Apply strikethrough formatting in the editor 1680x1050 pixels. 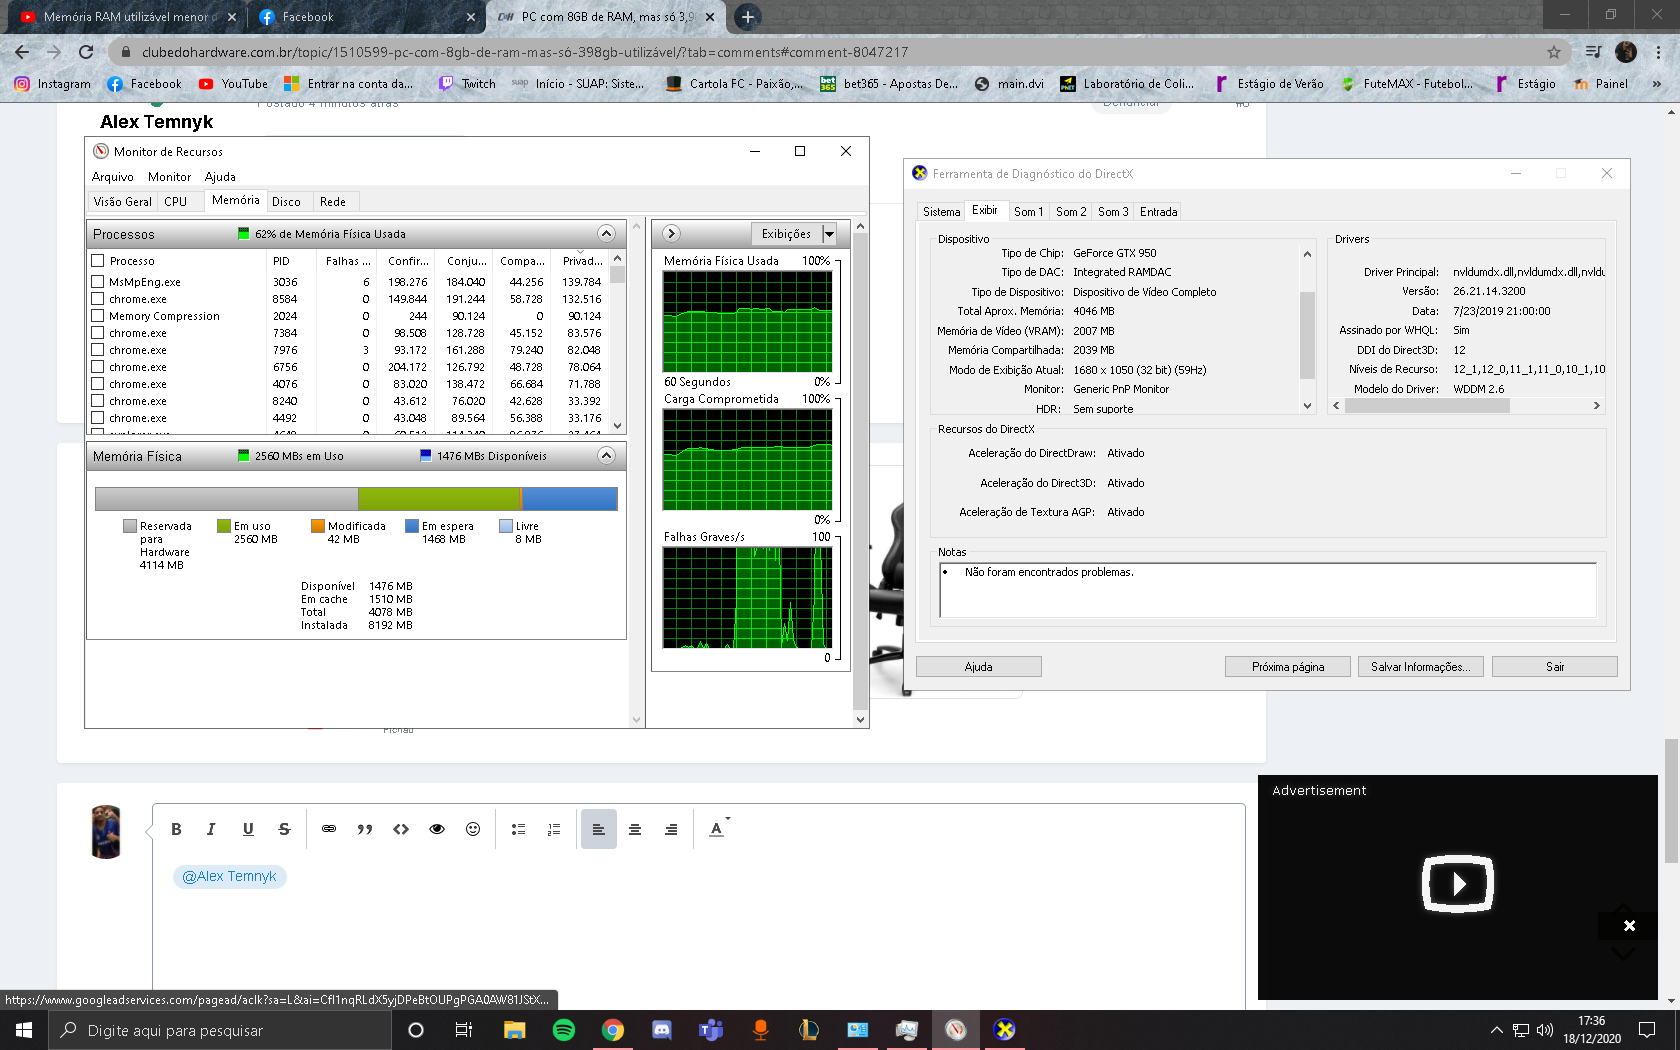pyautogui.click(x=284, y=829)
